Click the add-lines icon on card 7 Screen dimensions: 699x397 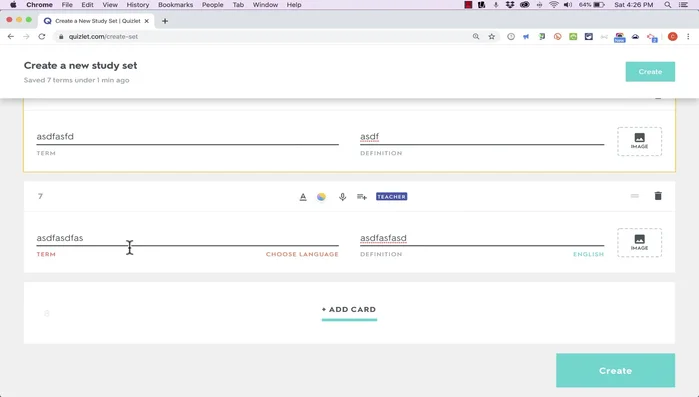tap(362, 196)
